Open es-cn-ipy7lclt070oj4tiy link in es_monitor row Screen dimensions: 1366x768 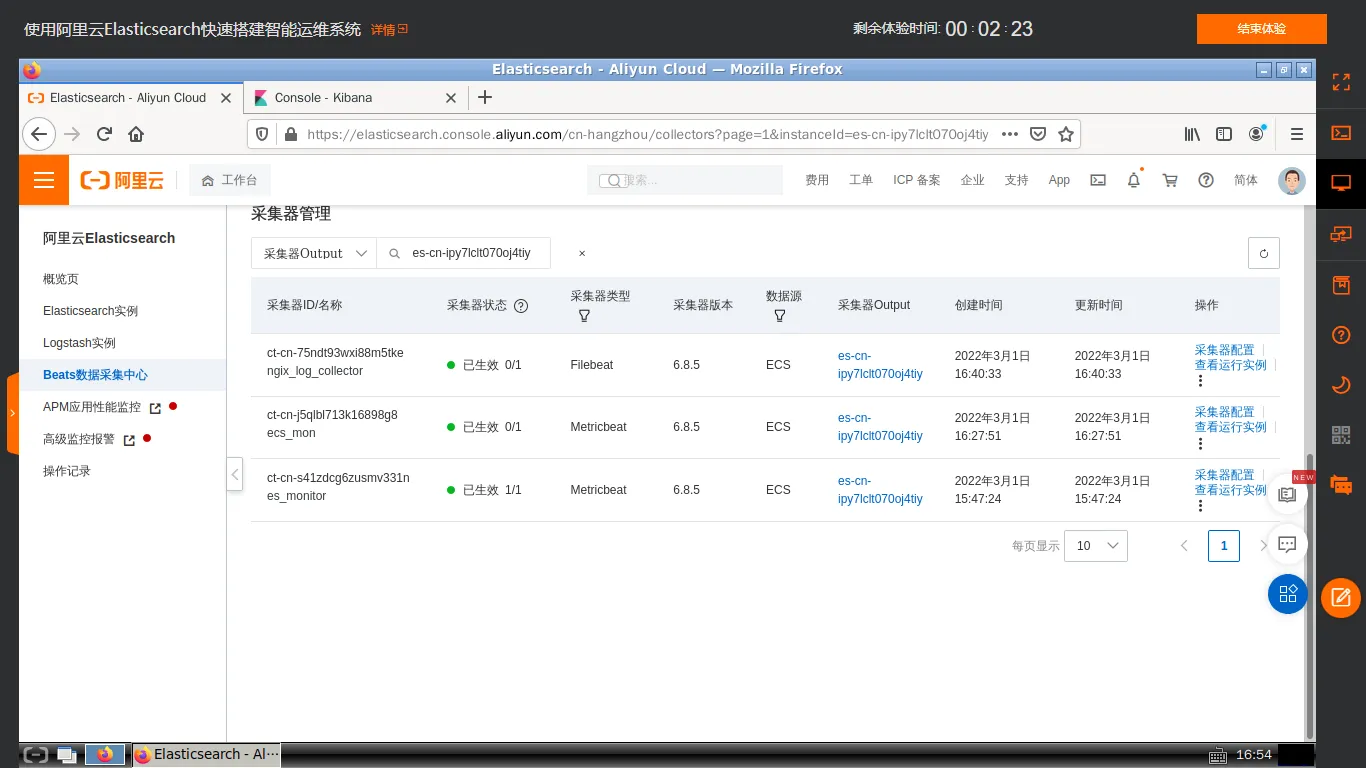coord(880,490)
